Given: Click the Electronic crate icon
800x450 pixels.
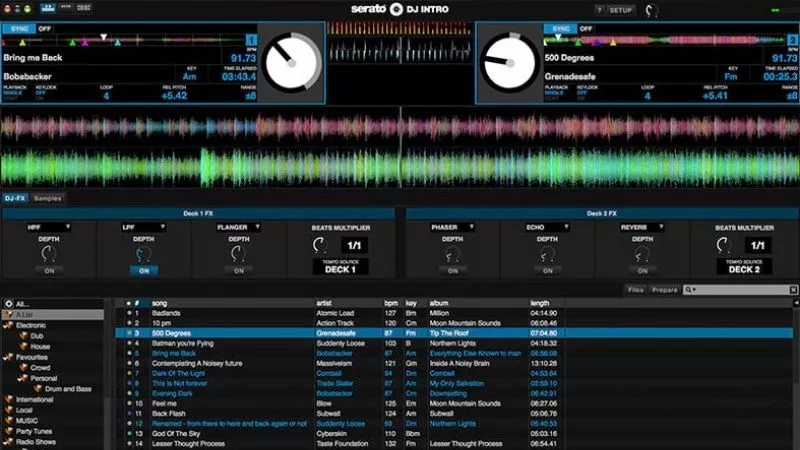Looking at the screenshot, I should [x=9, y=325].
